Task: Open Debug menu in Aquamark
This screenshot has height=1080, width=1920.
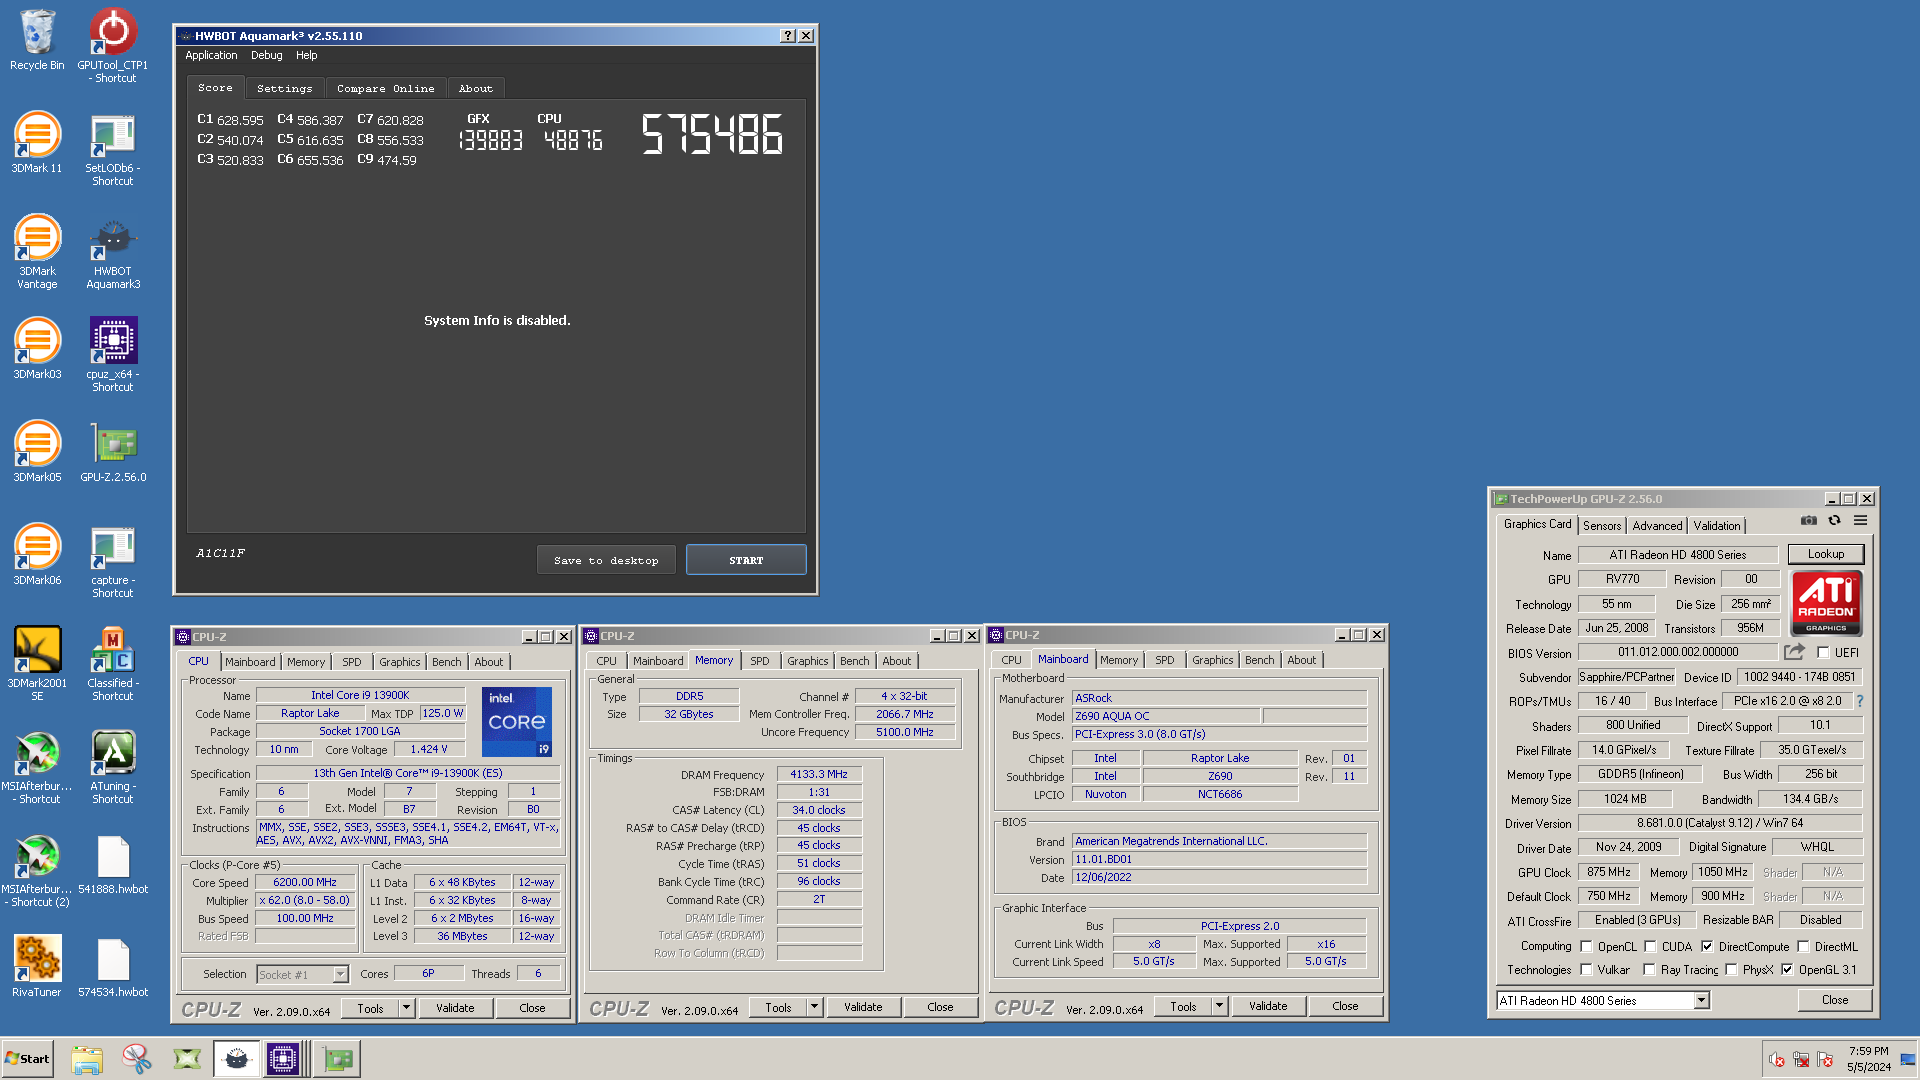Action: click(x=266, y=56)
